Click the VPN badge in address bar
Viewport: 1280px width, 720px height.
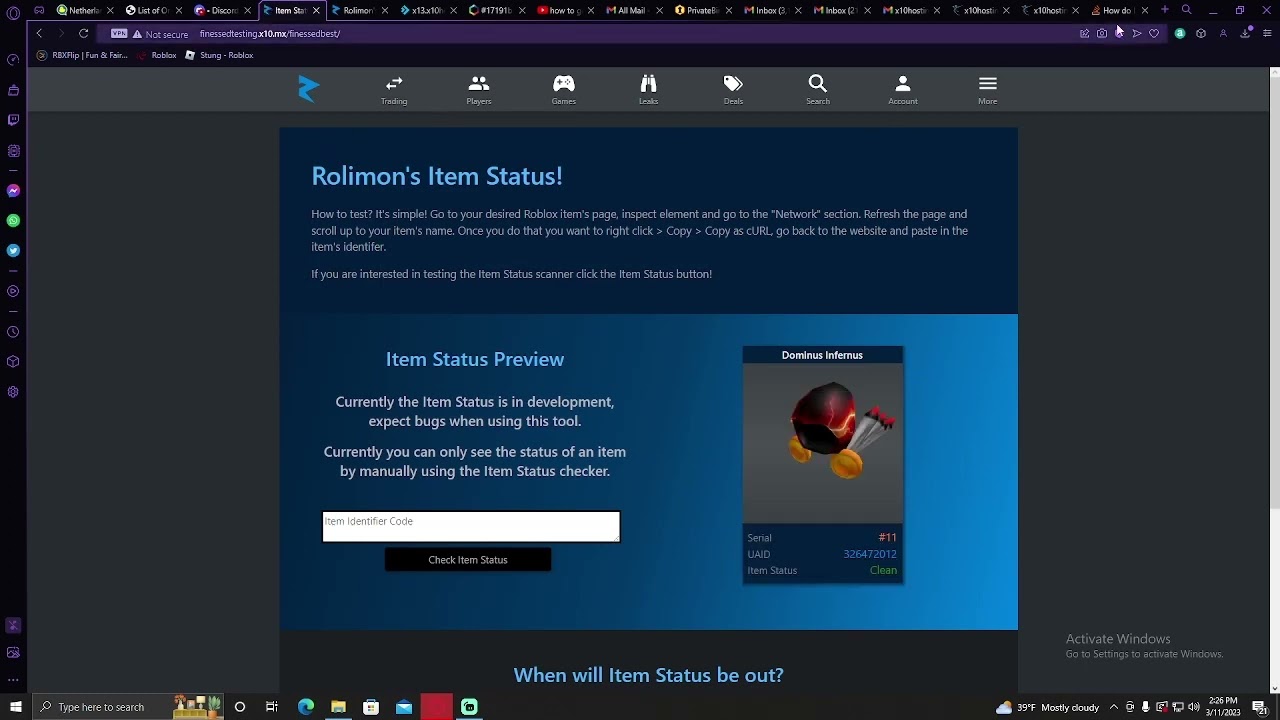tap(120, 34)
